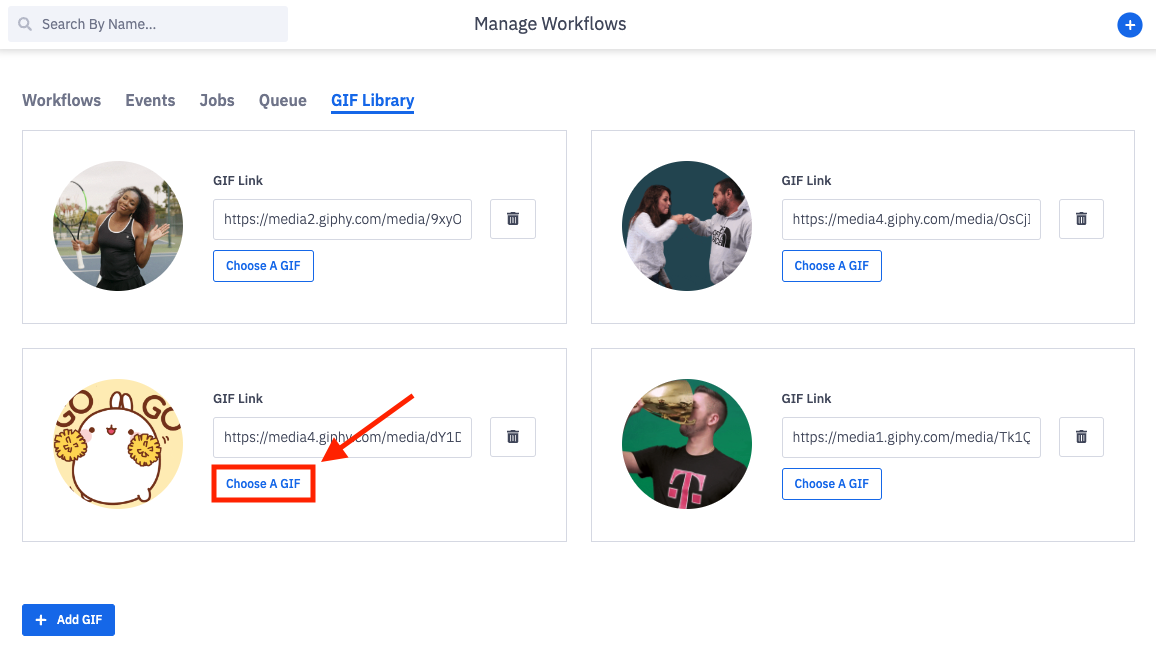This screenshot has width=1156, height=669.
Task: Delete the fist bump GIF
Action: pyautogui.click(x=1081, y=219)
